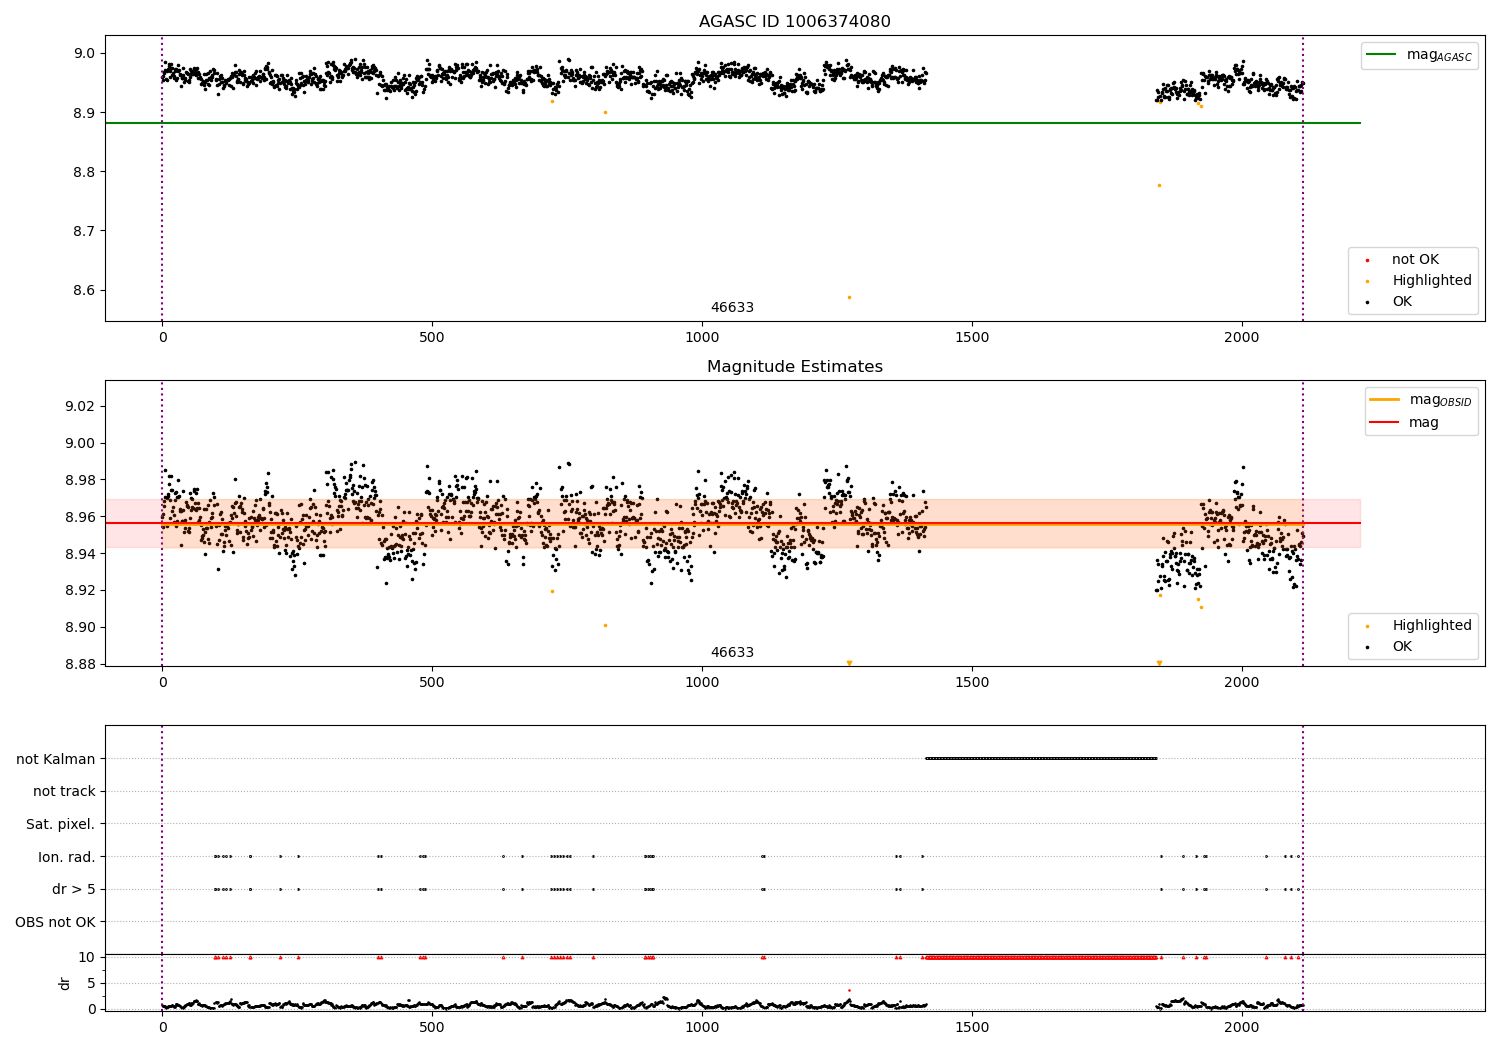
Task: Click the 8.92 y-tick in the middle panel
Action: pos(81,591)
